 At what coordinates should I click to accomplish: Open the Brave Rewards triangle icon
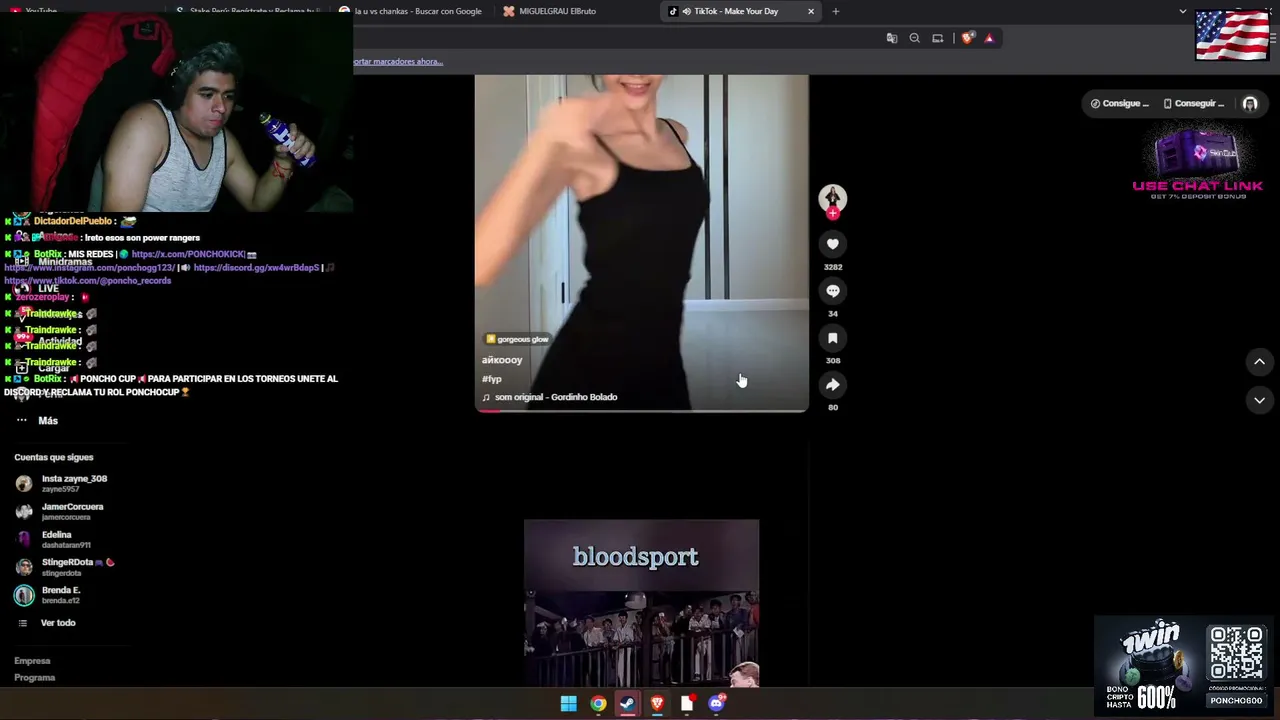[989, 38]
